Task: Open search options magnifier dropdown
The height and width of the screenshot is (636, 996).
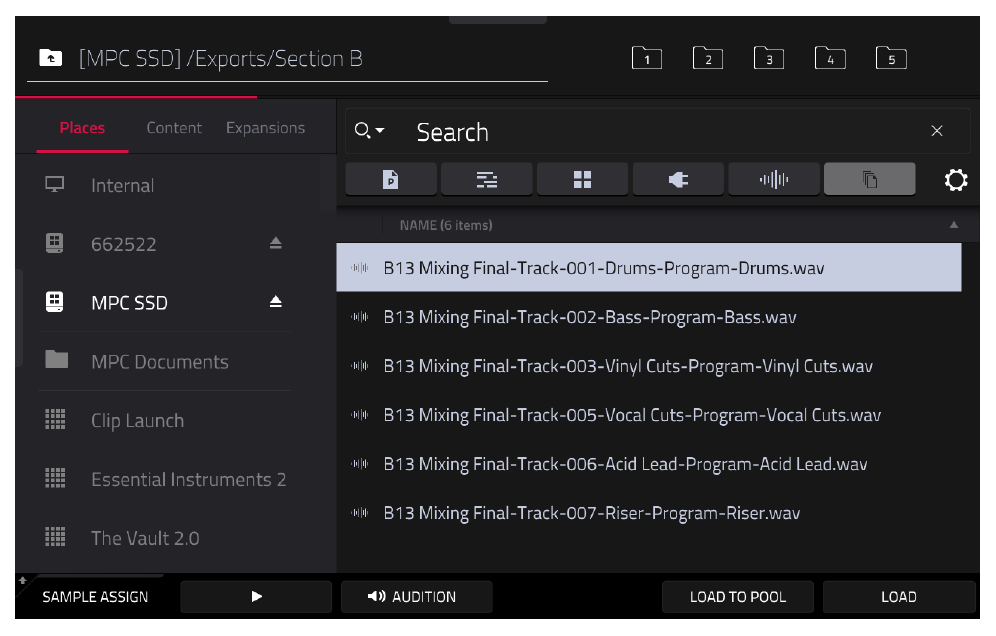Action: coord(370,131)
